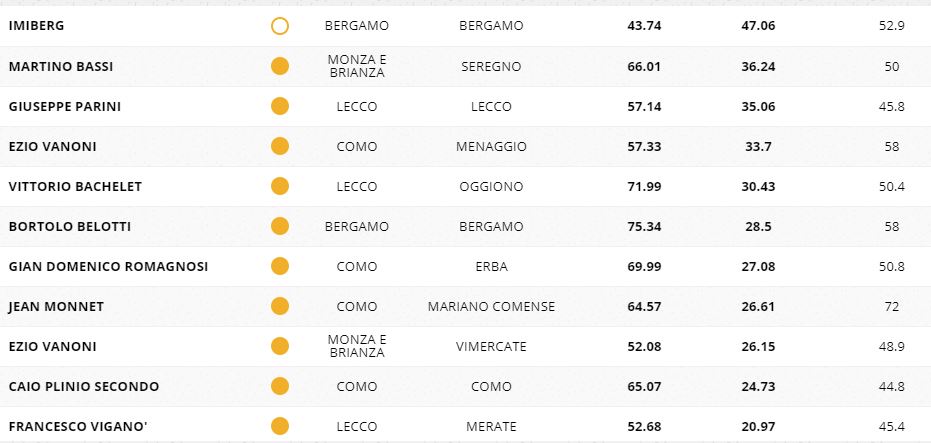The image size is (931, 443).
Task: Click the Vimercate city cell
Action: 491,346
